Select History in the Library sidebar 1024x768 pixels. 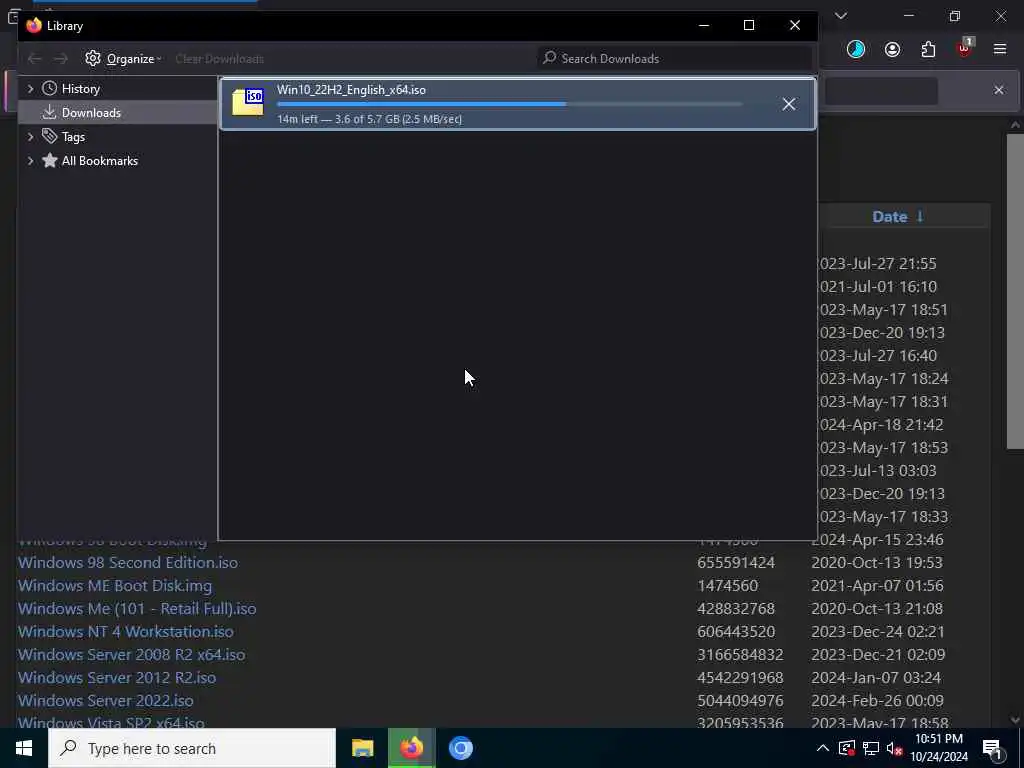(80, 89)
